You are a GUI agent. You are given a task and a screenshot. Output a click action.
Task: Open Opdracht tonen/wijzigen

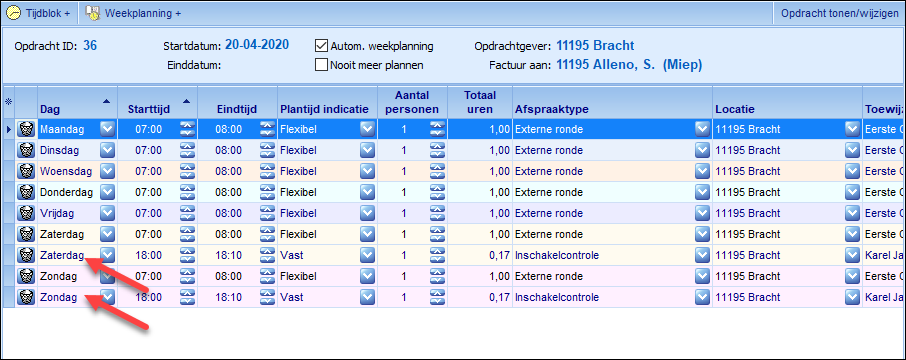pyautogui.click(x=840, y=14)
